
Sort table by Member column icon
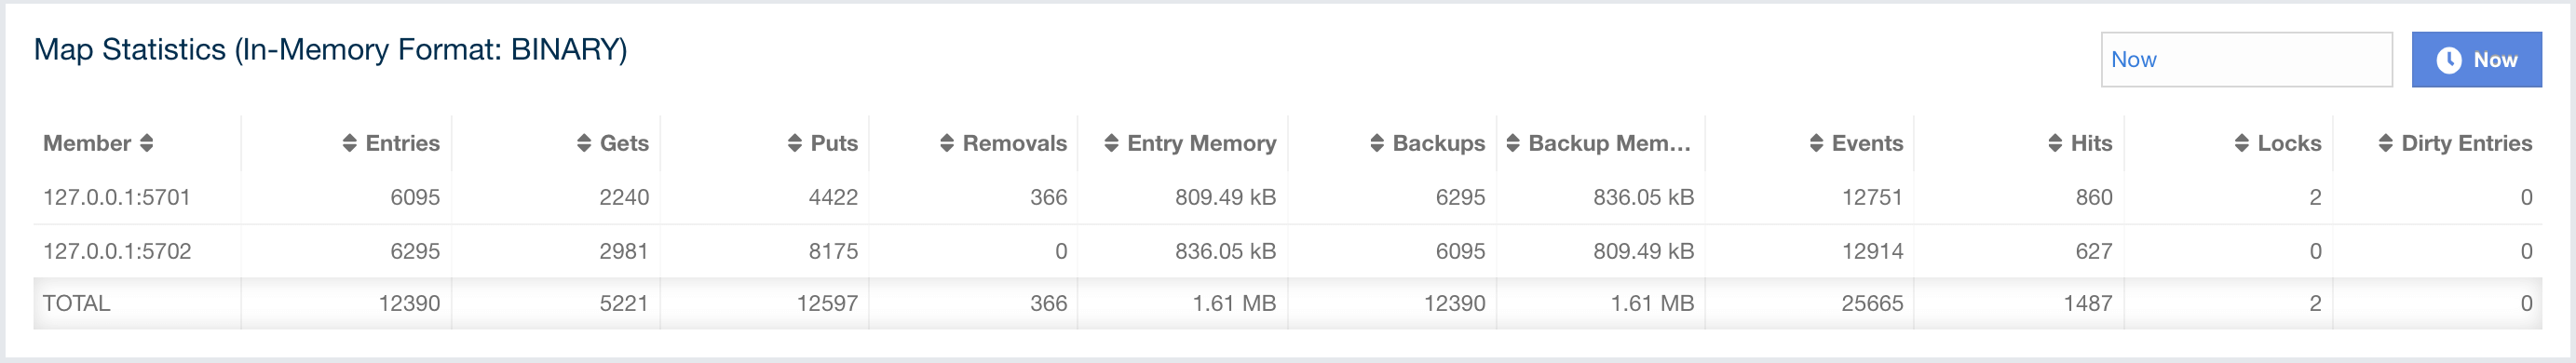[x=146, y=143]
